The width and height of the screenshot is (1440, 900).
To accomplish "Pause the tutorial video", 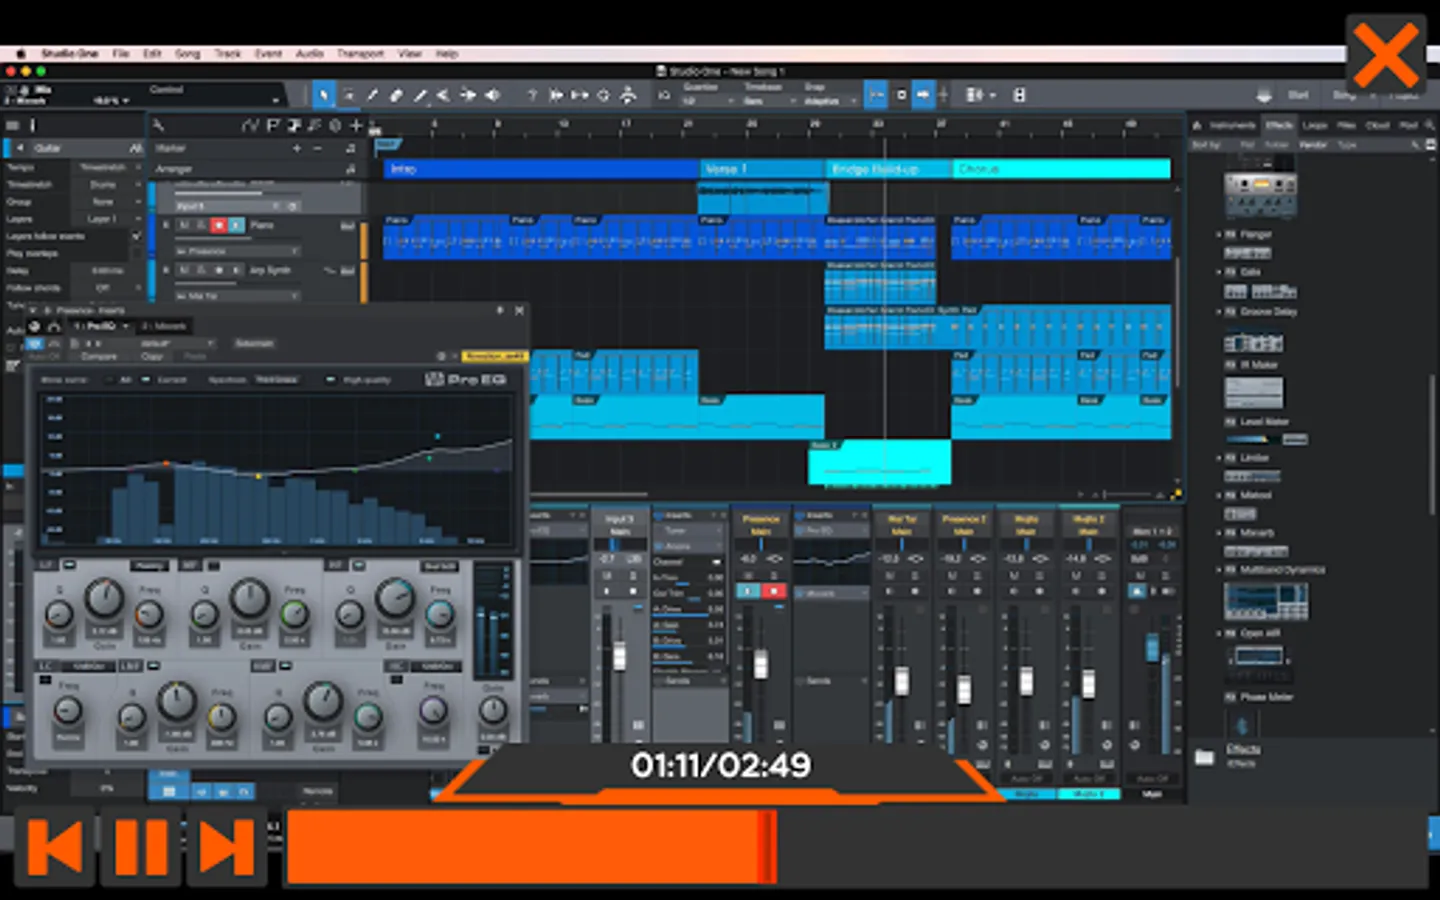I will click(x=141, y=848).
